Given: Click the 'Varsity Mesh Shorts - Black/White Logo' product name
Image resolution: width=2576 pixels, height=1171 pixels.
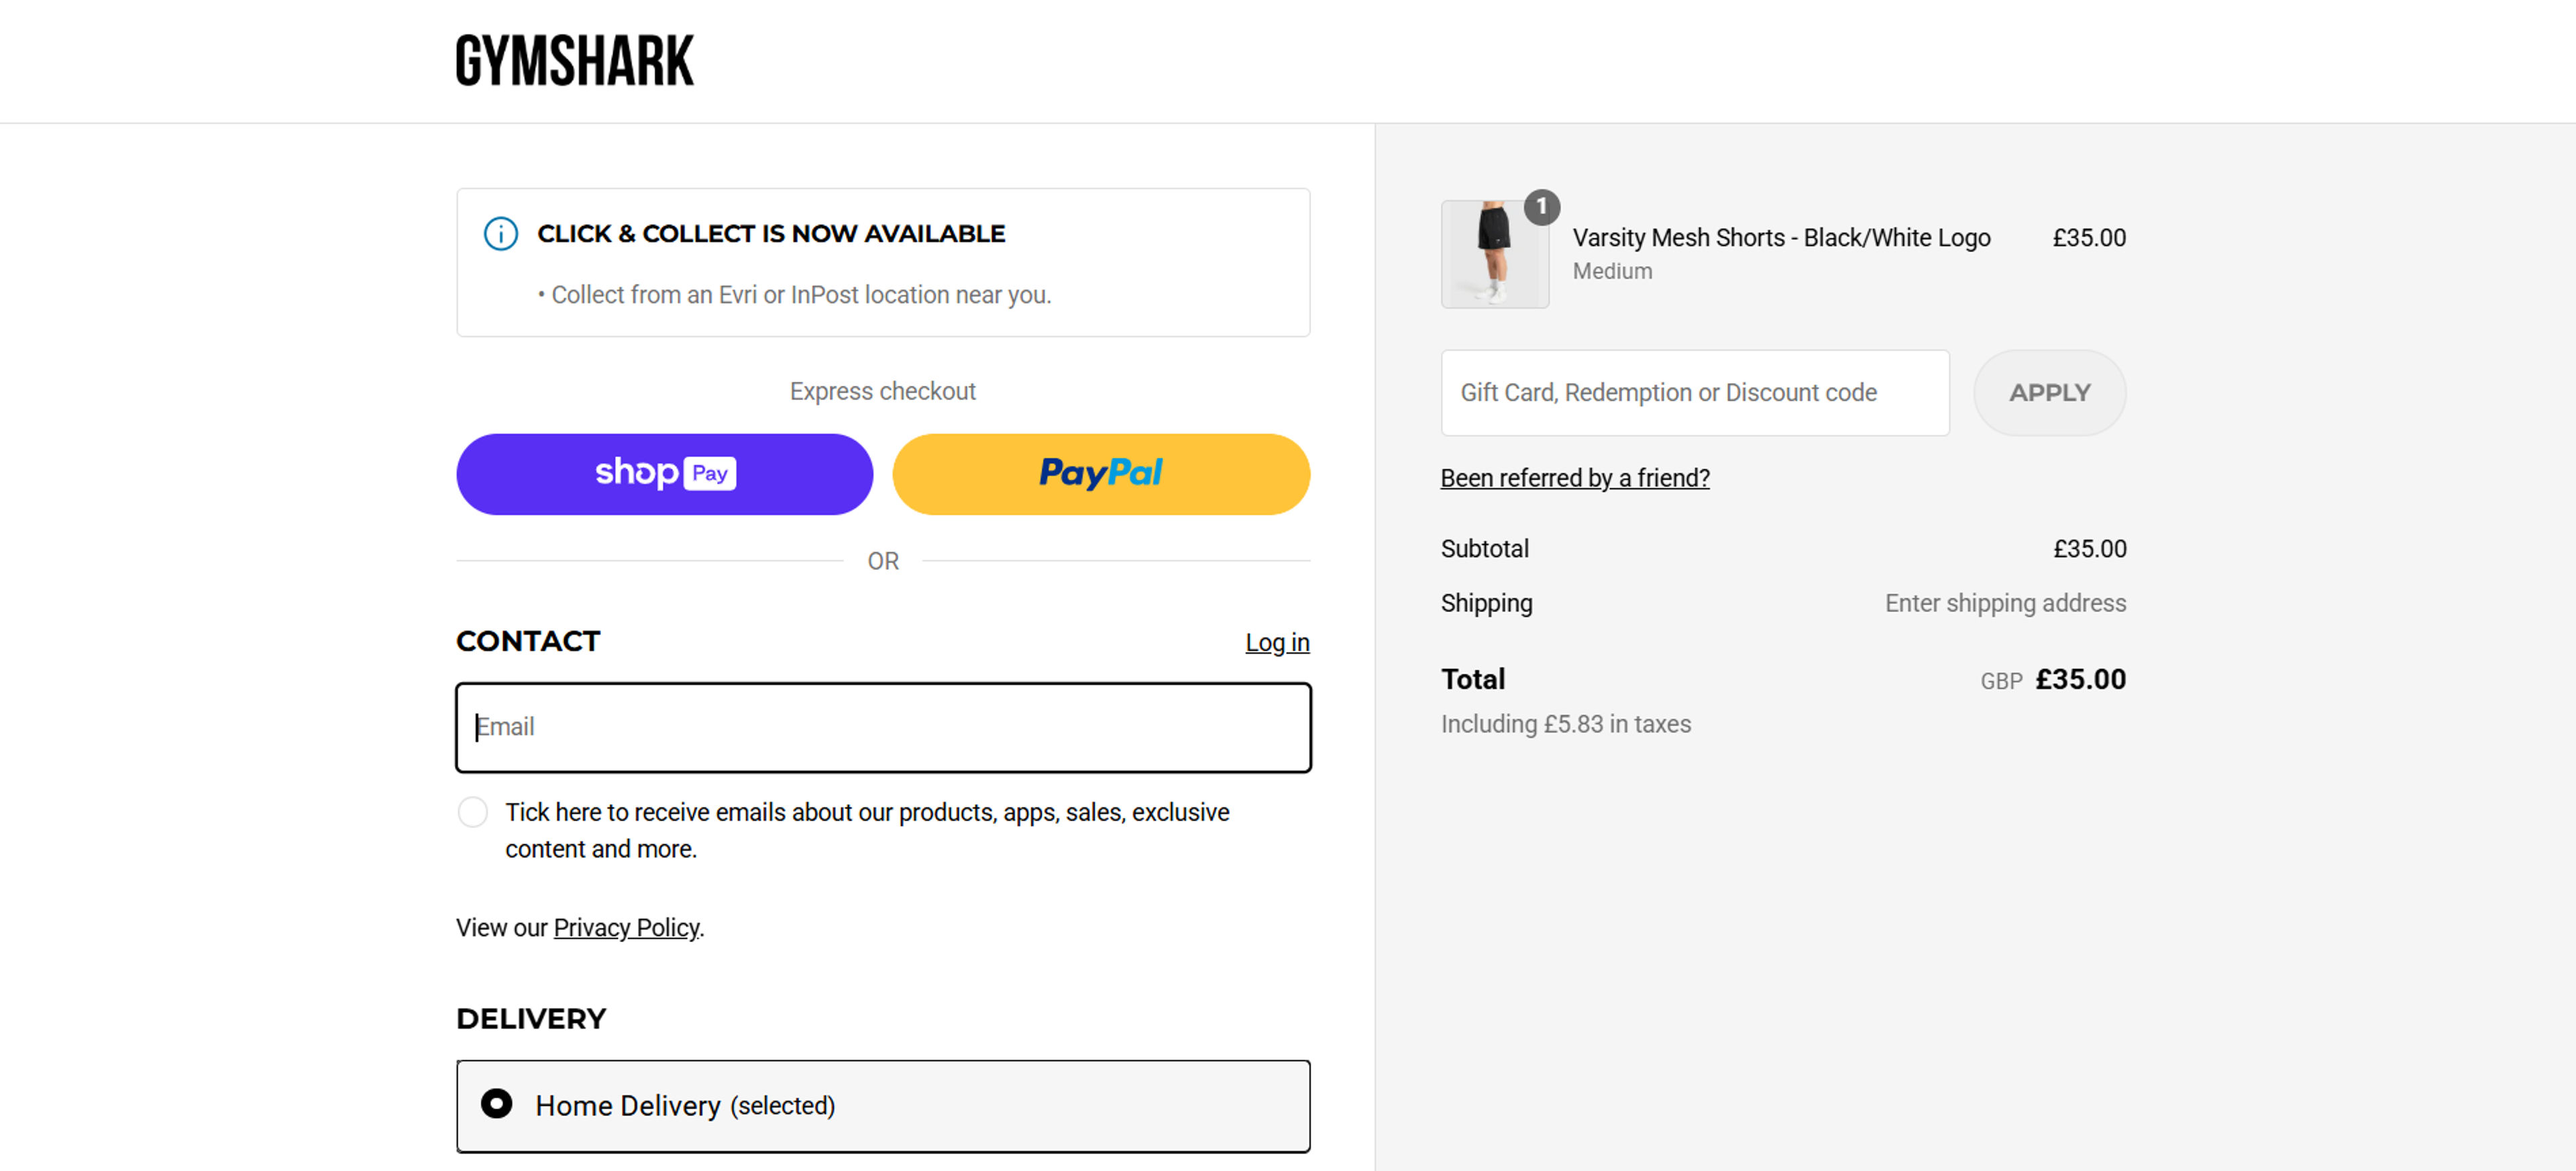Looking at the screenshot, I should click(x=1781, y=238).
